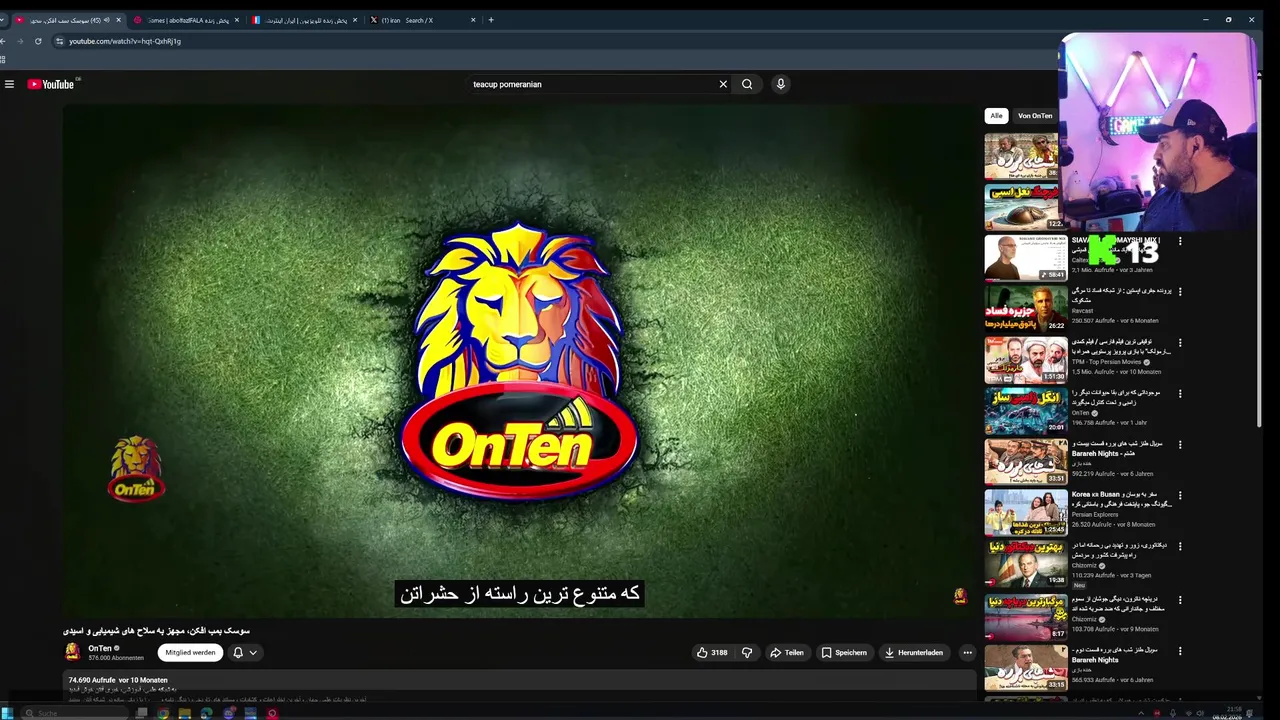The height and width of the screenshot is (720, 1280).
Task: Open the Persian Explorers channel name
Action: click(x=1097, y=515)
